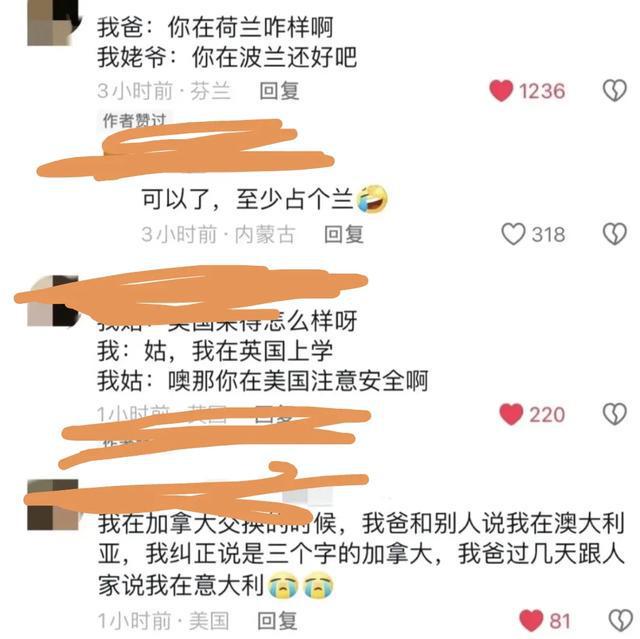Reply to the 芬兰 comment via 回复
The width and height of the screenshot is (640, 639).
pyautogui.click(x=280, y=91)
